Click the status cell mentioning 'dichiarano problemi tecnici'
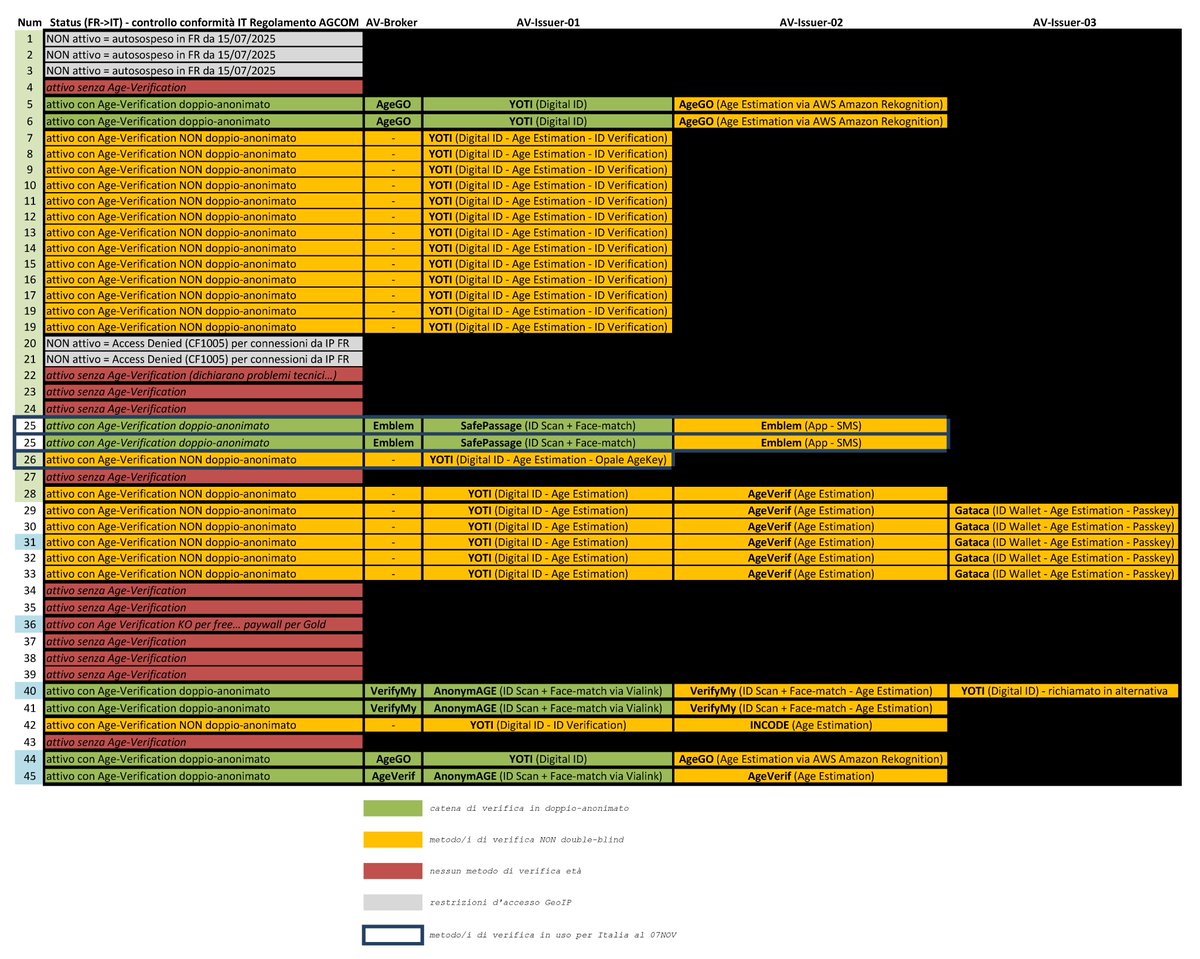Screen dimensions: 1200x959 tap(203, 375)
